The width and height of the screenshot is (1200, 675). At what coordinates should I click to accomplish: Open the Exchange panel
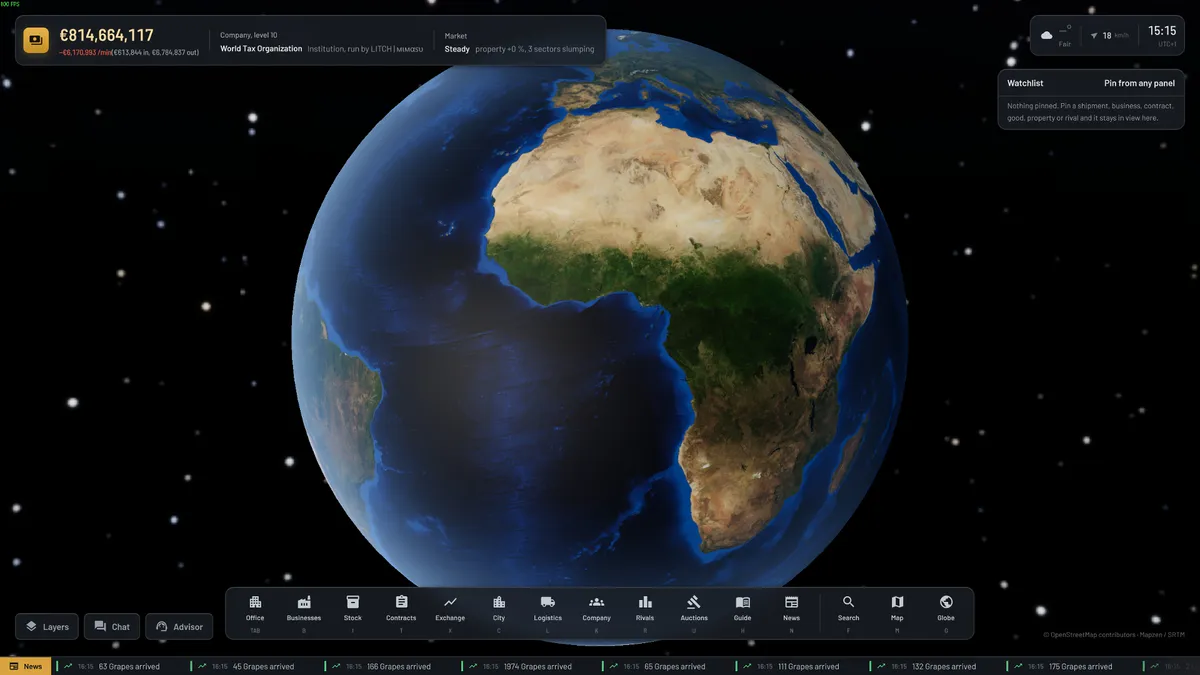(450, 612)
